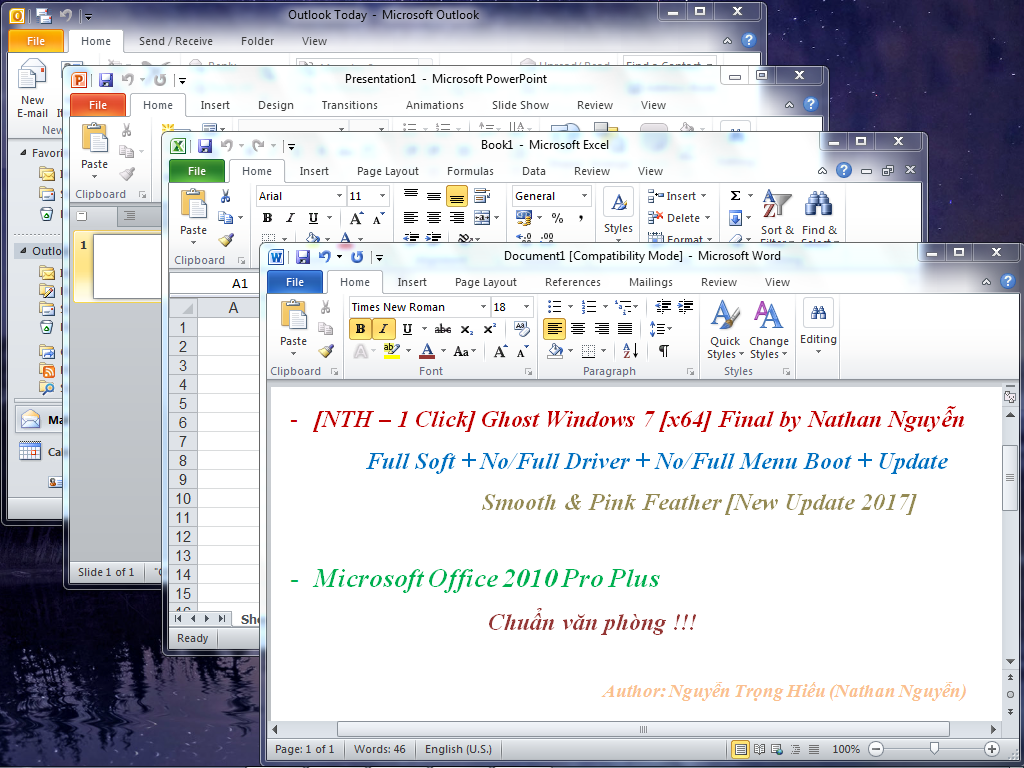Toggle Italic in Word's Font group
The width and height of the screenshot is (1024, 768).
click(383, 329)
